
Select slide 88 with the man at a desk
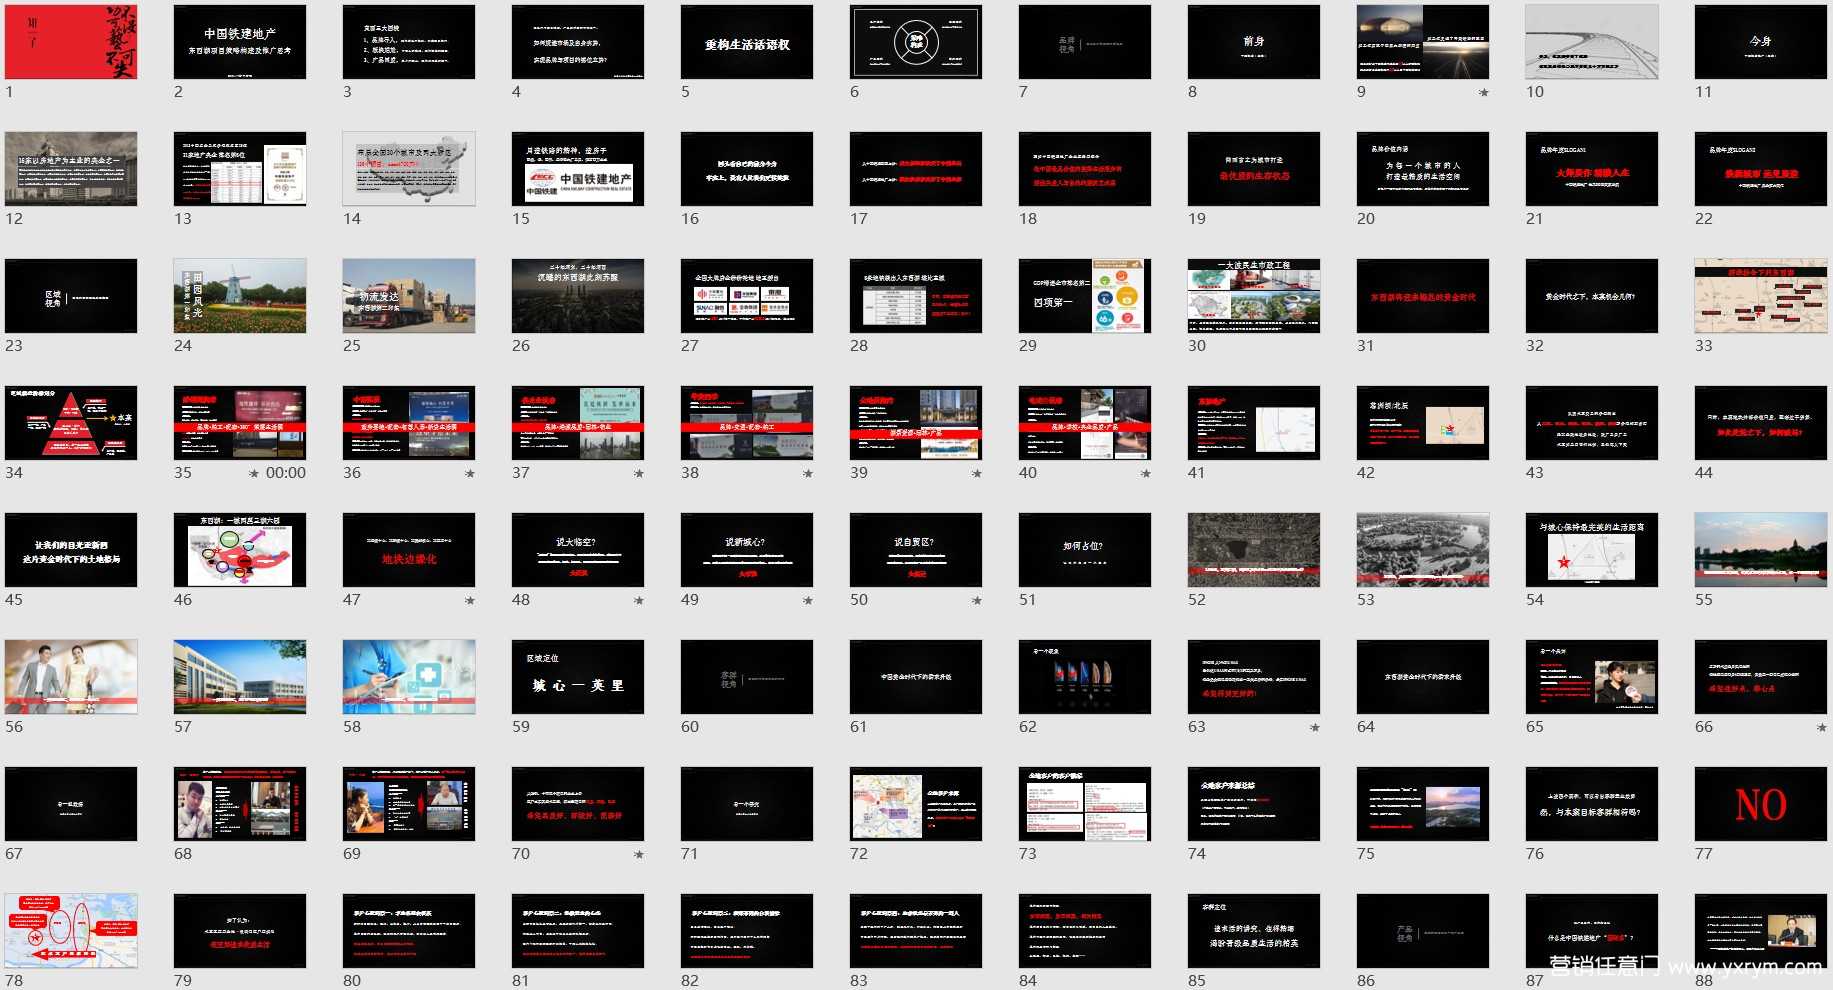[1761, 931]
